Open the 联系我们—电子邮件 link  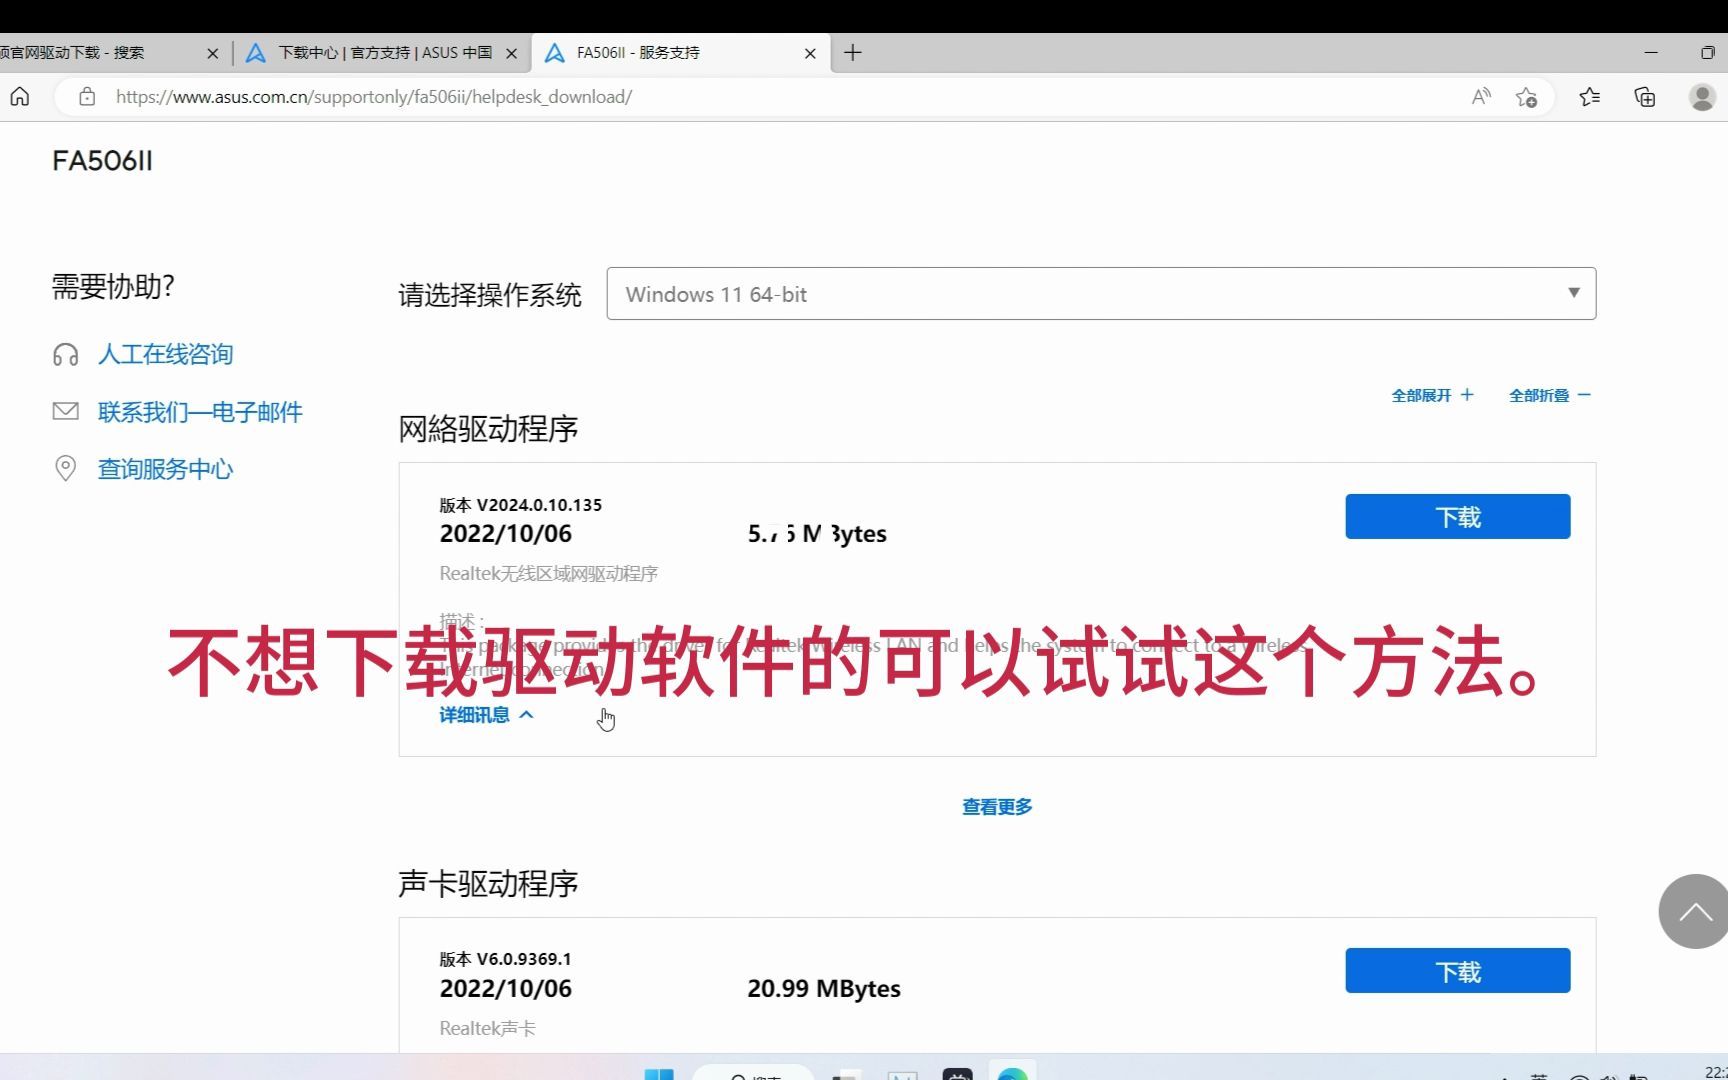(x=200, y=412)
